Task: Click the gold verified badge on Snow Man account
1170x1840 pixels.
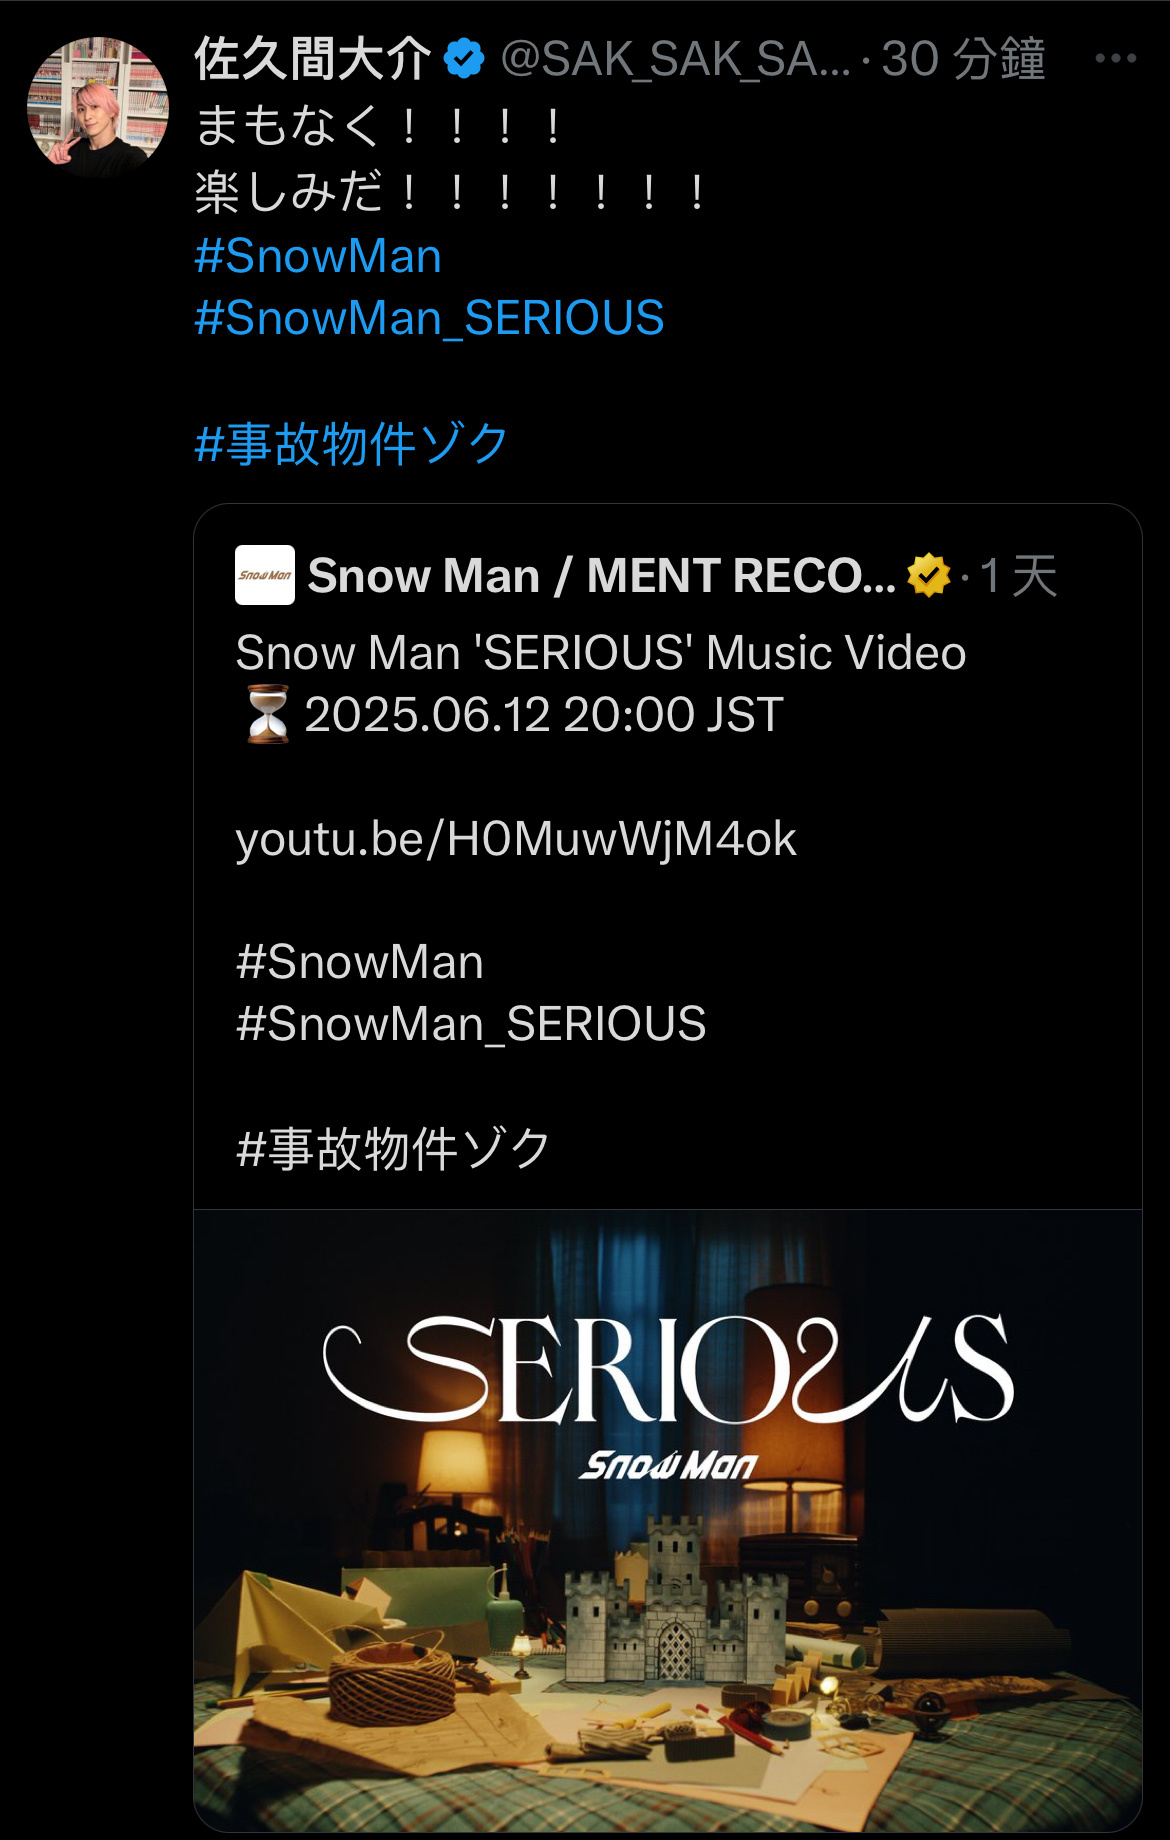Action: coord(929,575)
